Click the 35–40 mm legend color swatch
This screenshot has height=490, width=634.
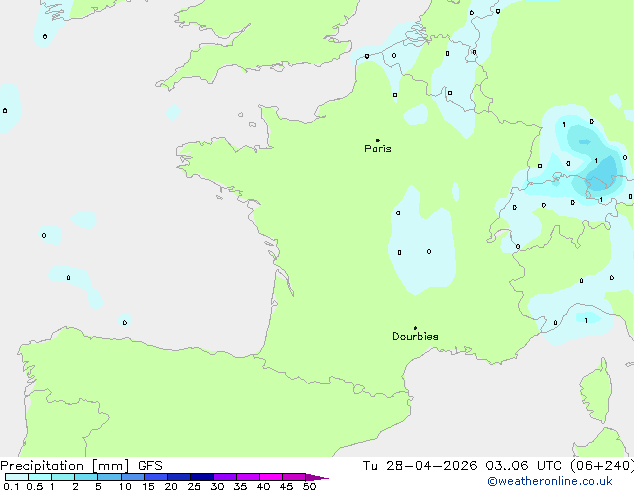click(247, 477)
